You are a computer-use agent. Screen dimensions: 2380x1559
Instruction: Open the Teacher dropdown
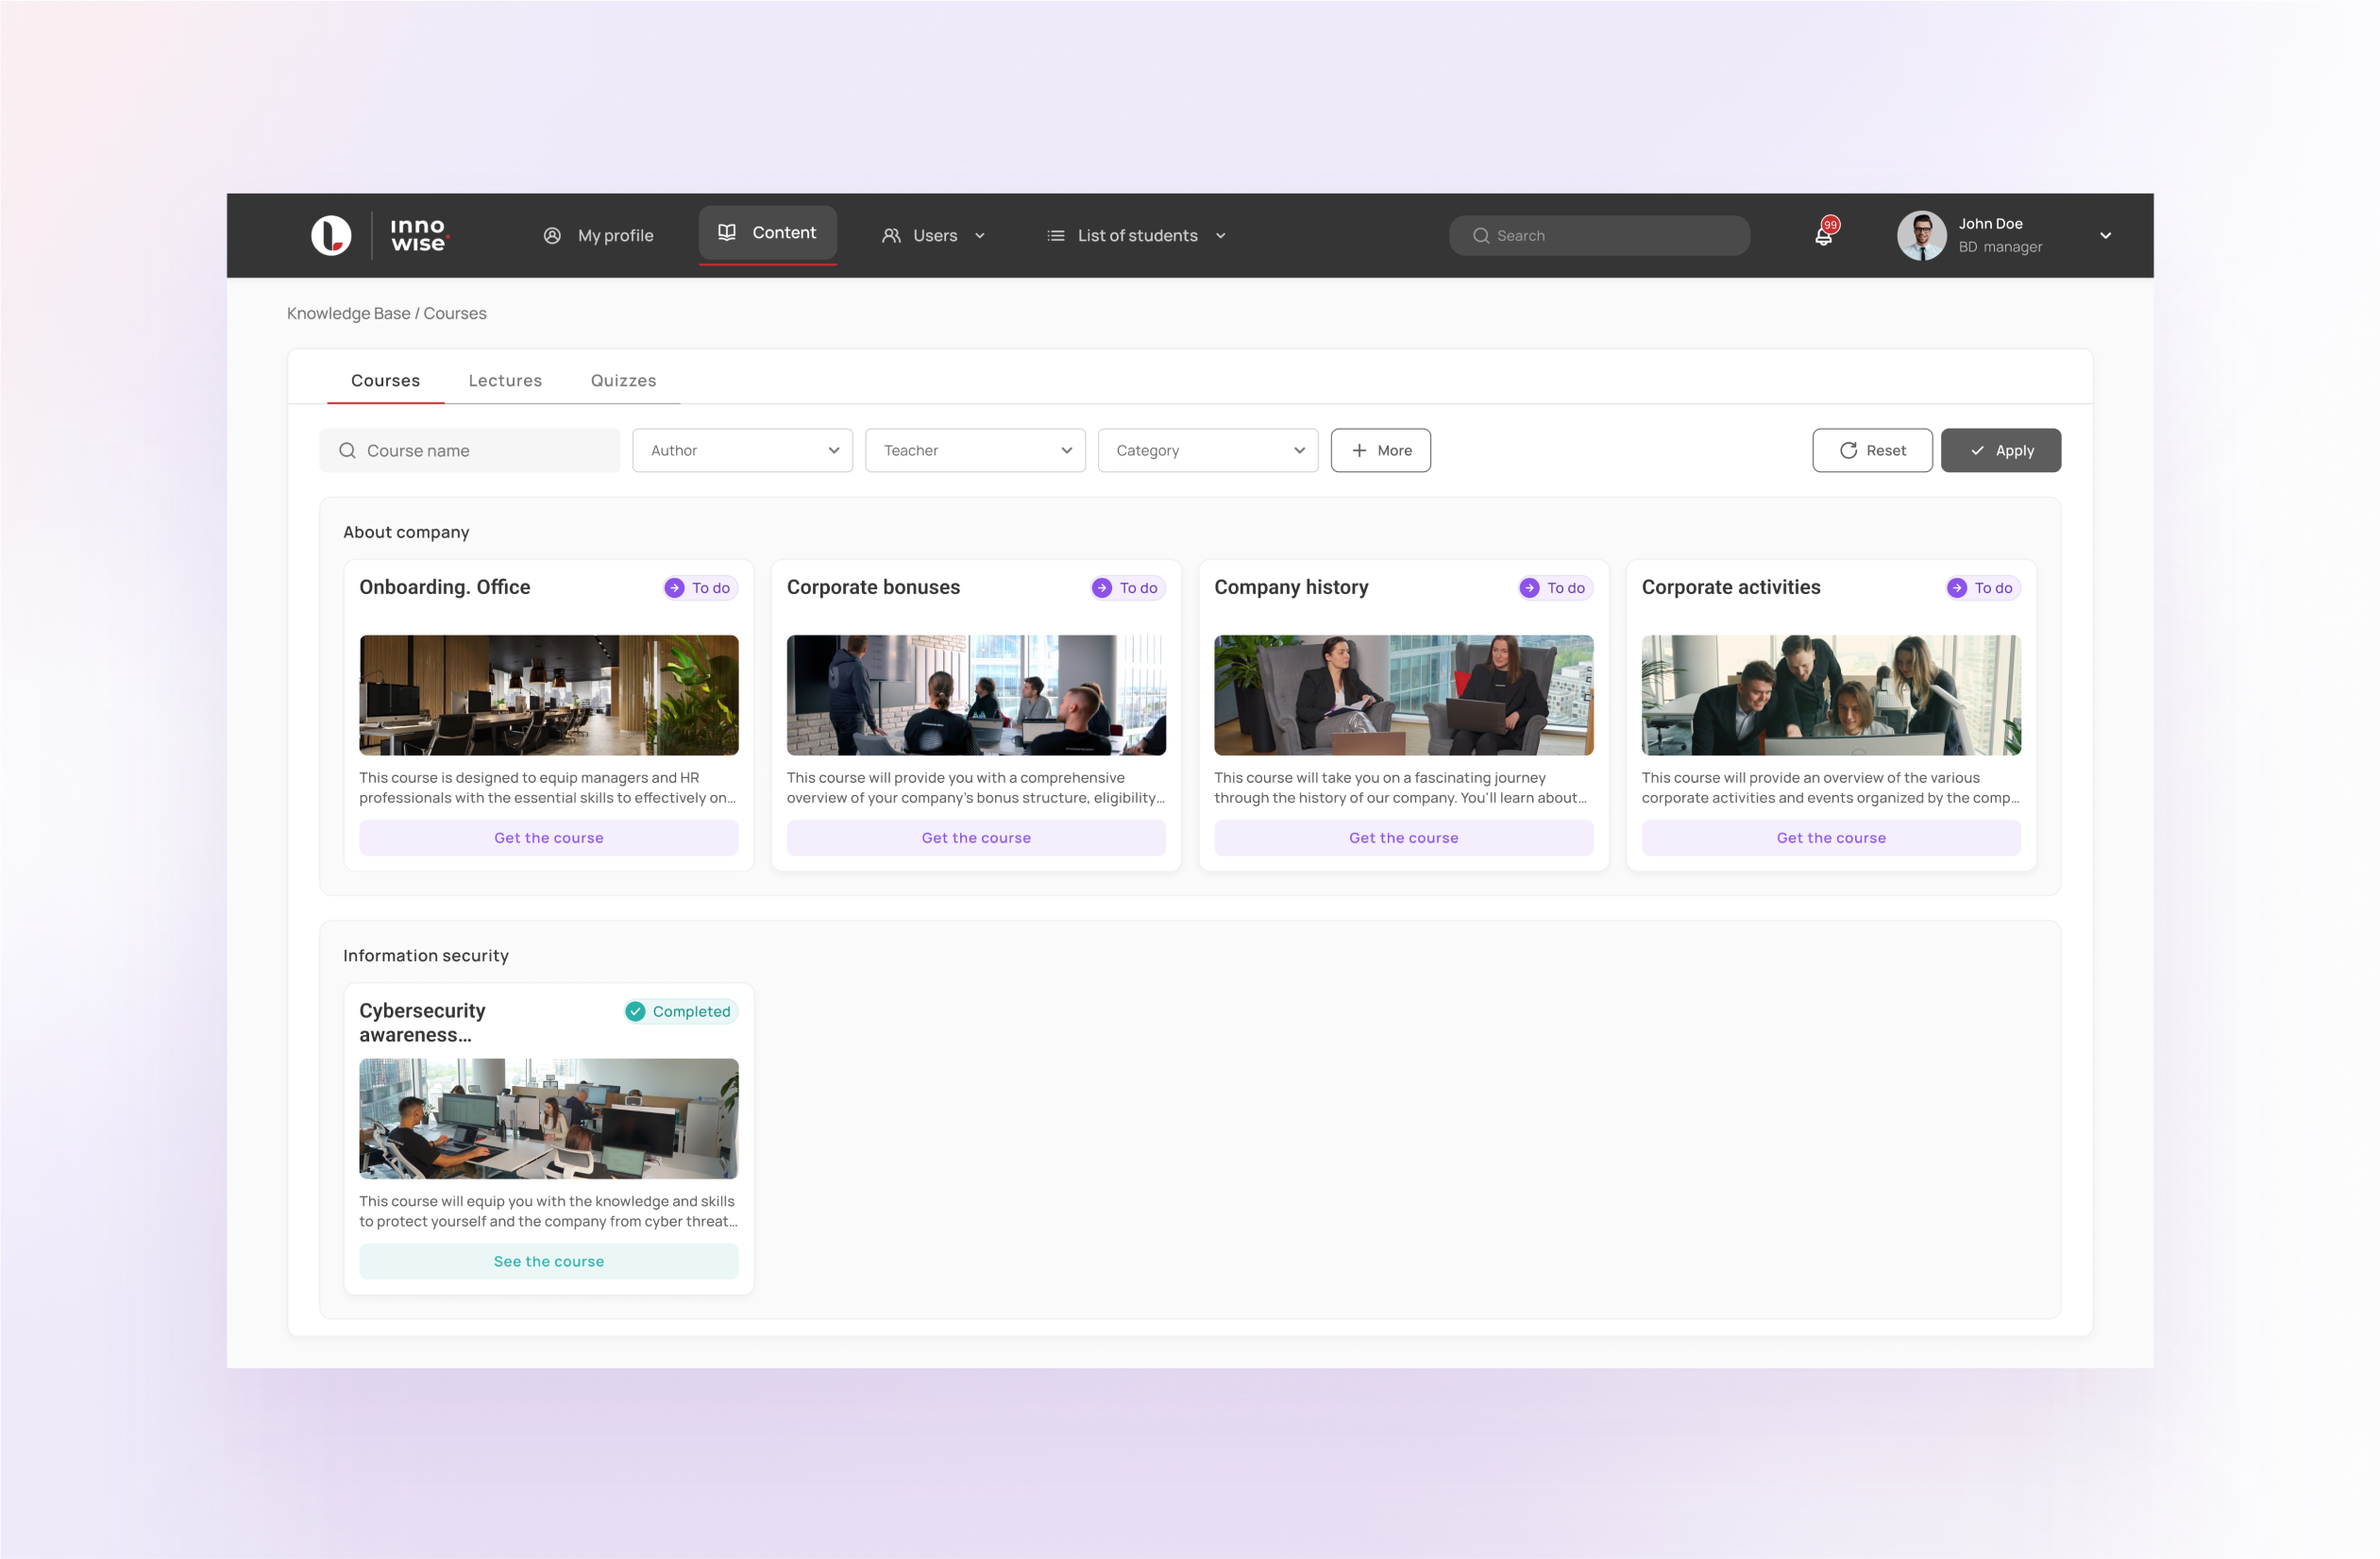tap(975, 451)
